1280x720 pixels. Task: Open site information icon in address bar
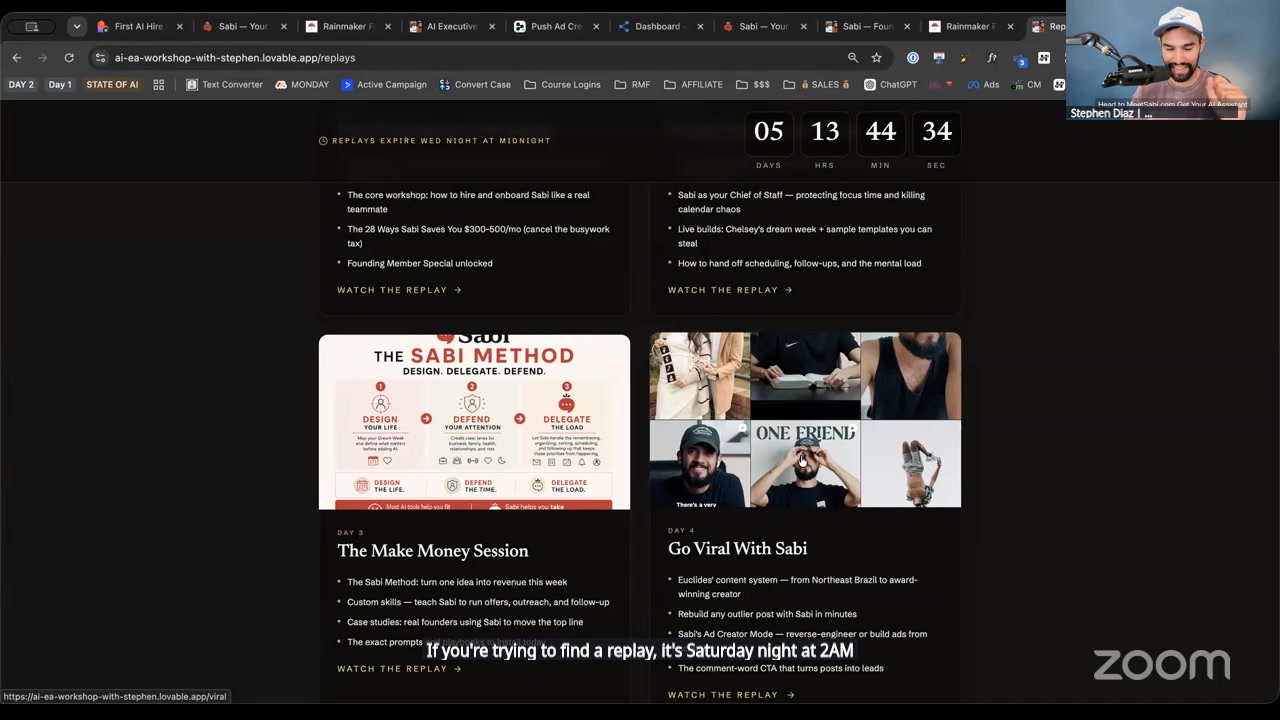click(100, 58)
